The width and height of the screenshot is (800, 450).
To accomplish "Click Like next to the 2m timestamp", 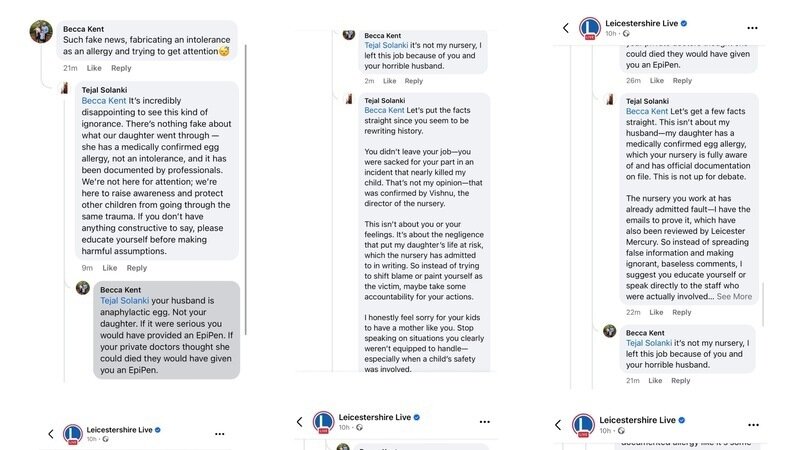I will tap(388, 81).
